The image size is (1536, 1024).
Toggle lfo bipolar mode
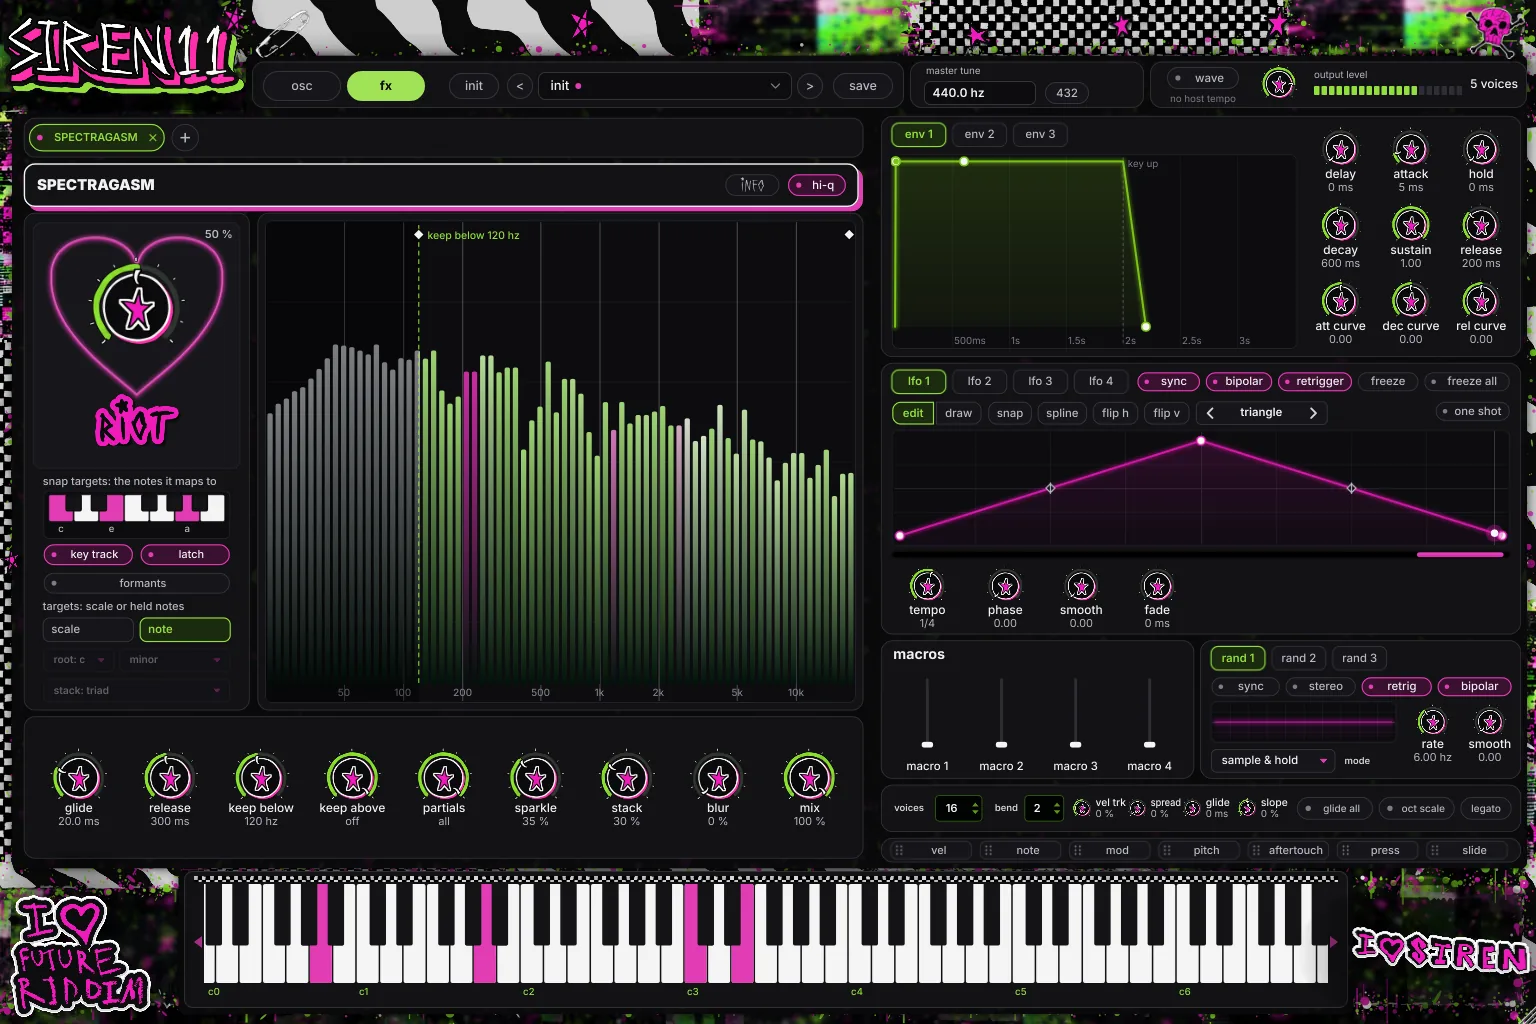[1237, 381]
